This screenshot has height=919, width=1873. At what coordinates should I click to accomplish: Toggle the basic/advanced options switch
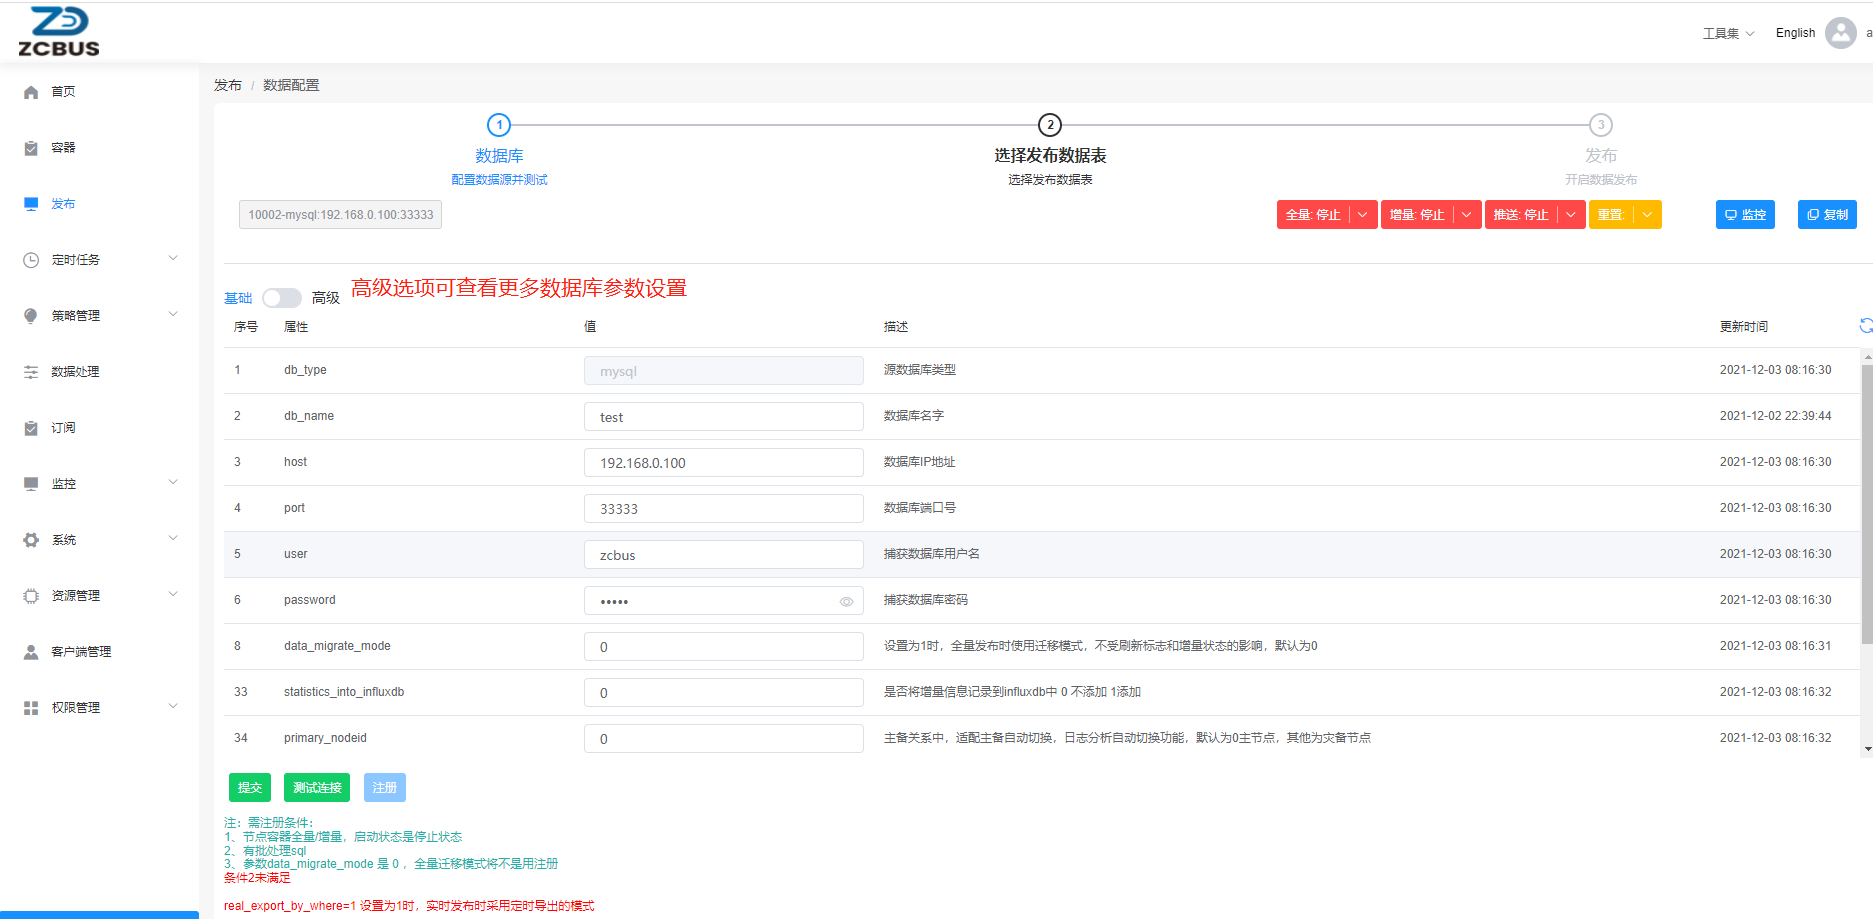click(281, 298)
